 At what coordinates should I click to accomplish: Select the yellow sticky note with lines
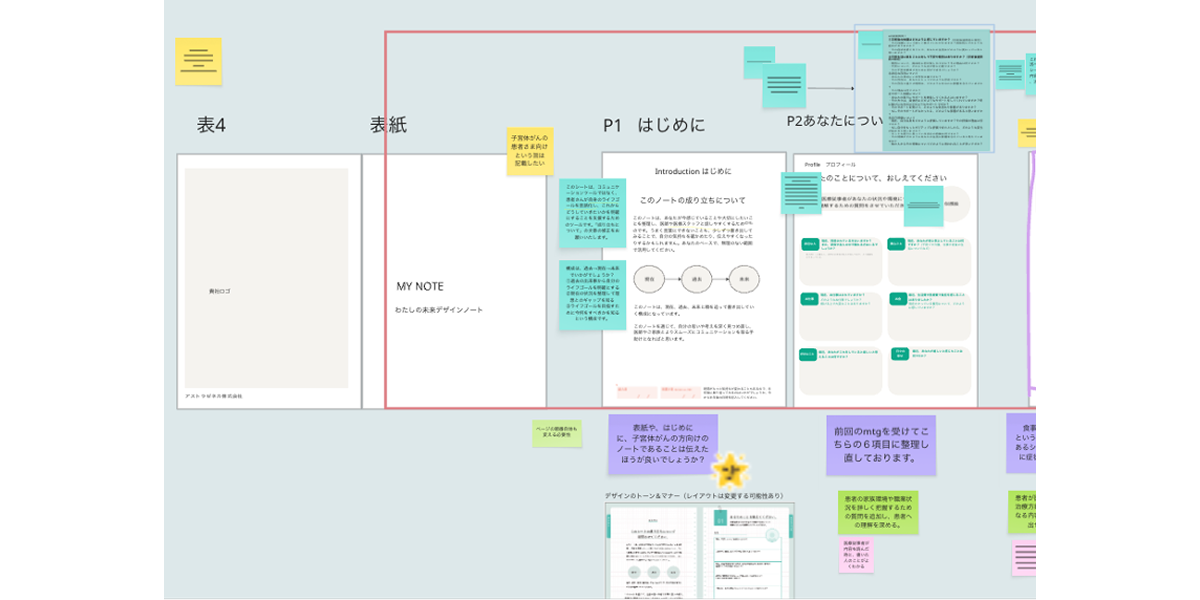point(198,60)
